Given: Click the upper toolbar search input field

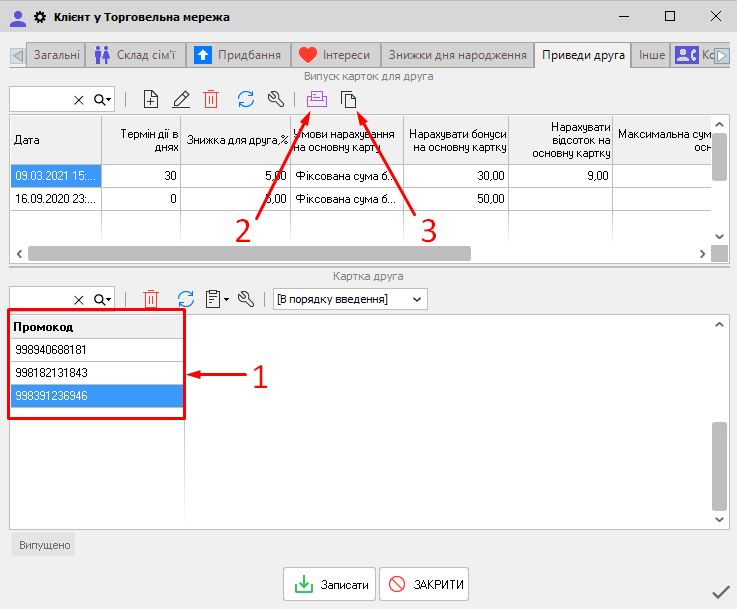Looking at the screenshot, I should tap(40, 99).
